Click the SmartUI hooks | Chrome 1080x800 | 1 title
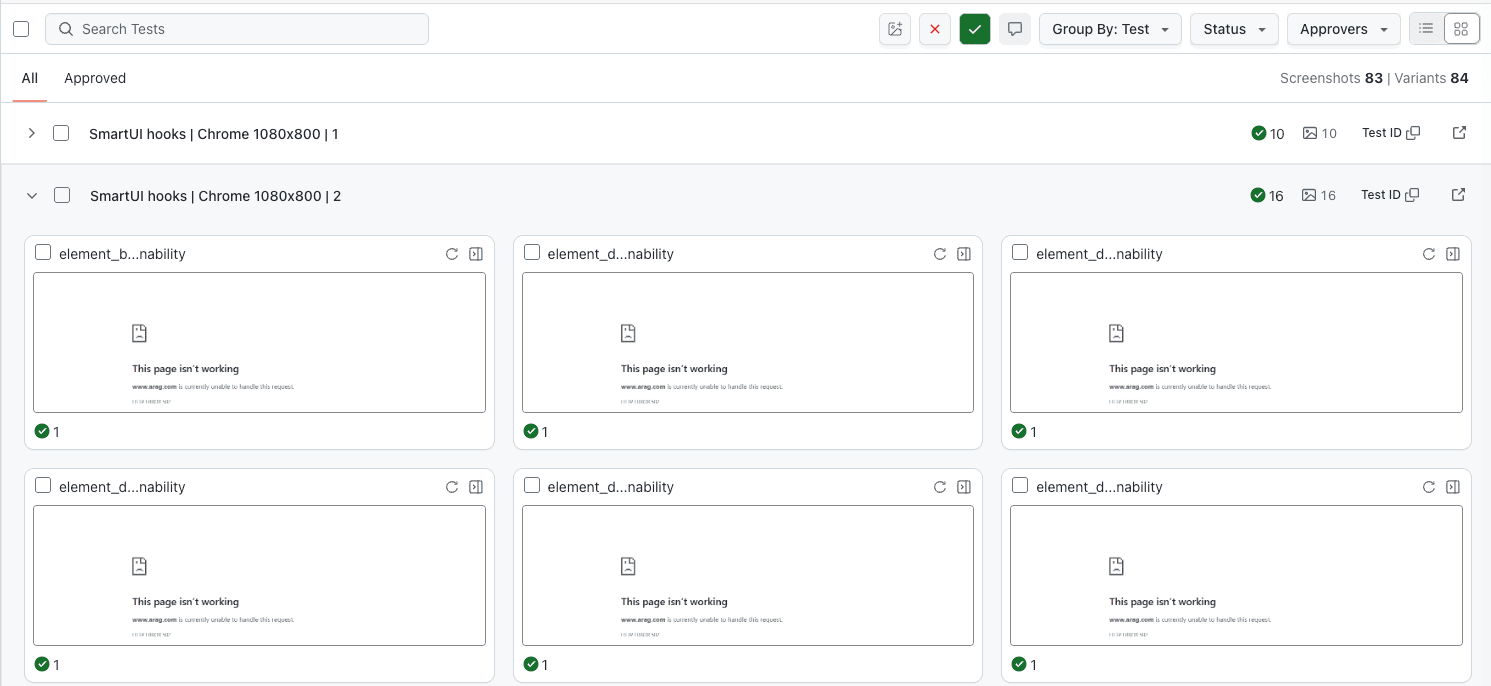The width and height of the screenshot is (1491, 686). click(x=214, y=134)
